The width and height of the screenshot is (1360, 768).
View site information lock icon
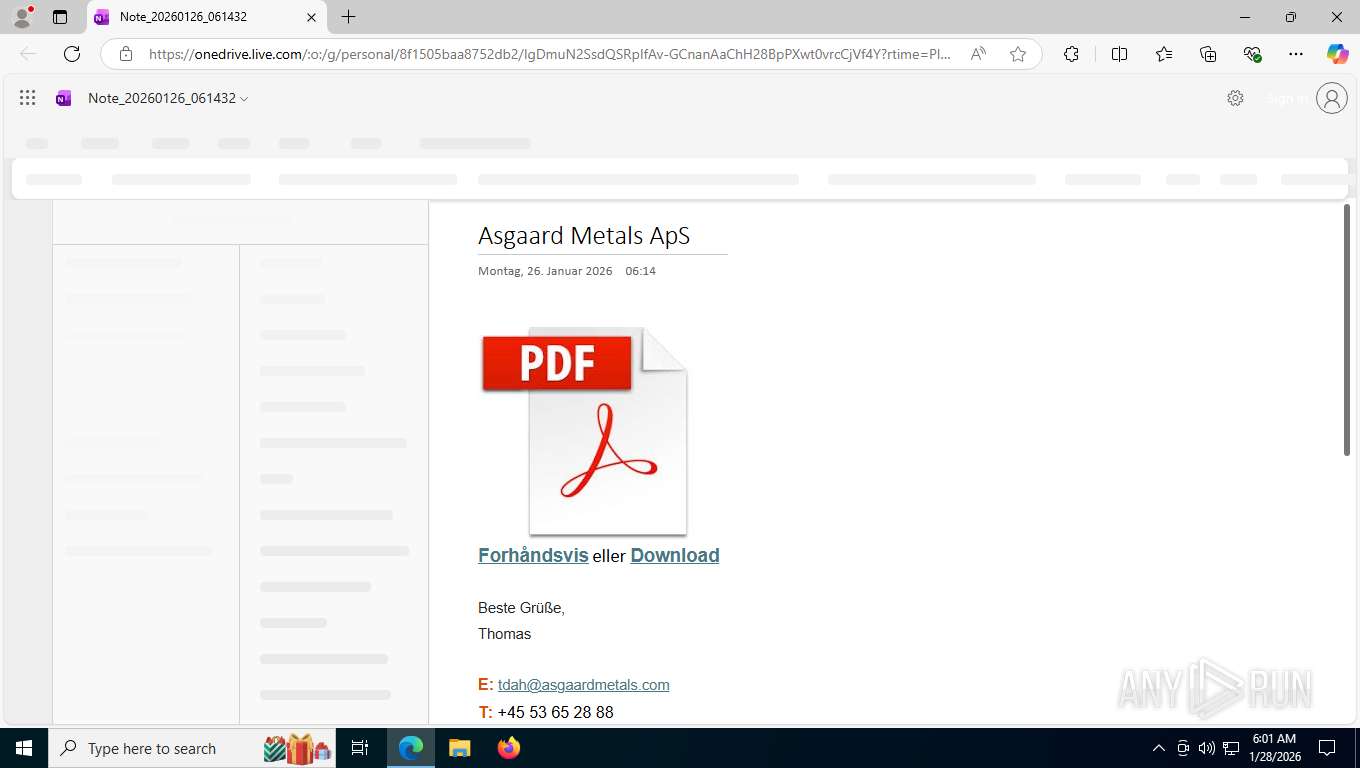126,54
